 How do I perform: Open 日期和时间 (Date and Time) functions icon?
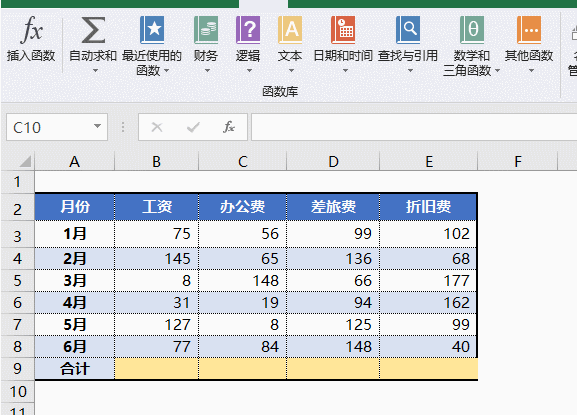[x=343, y=30]
